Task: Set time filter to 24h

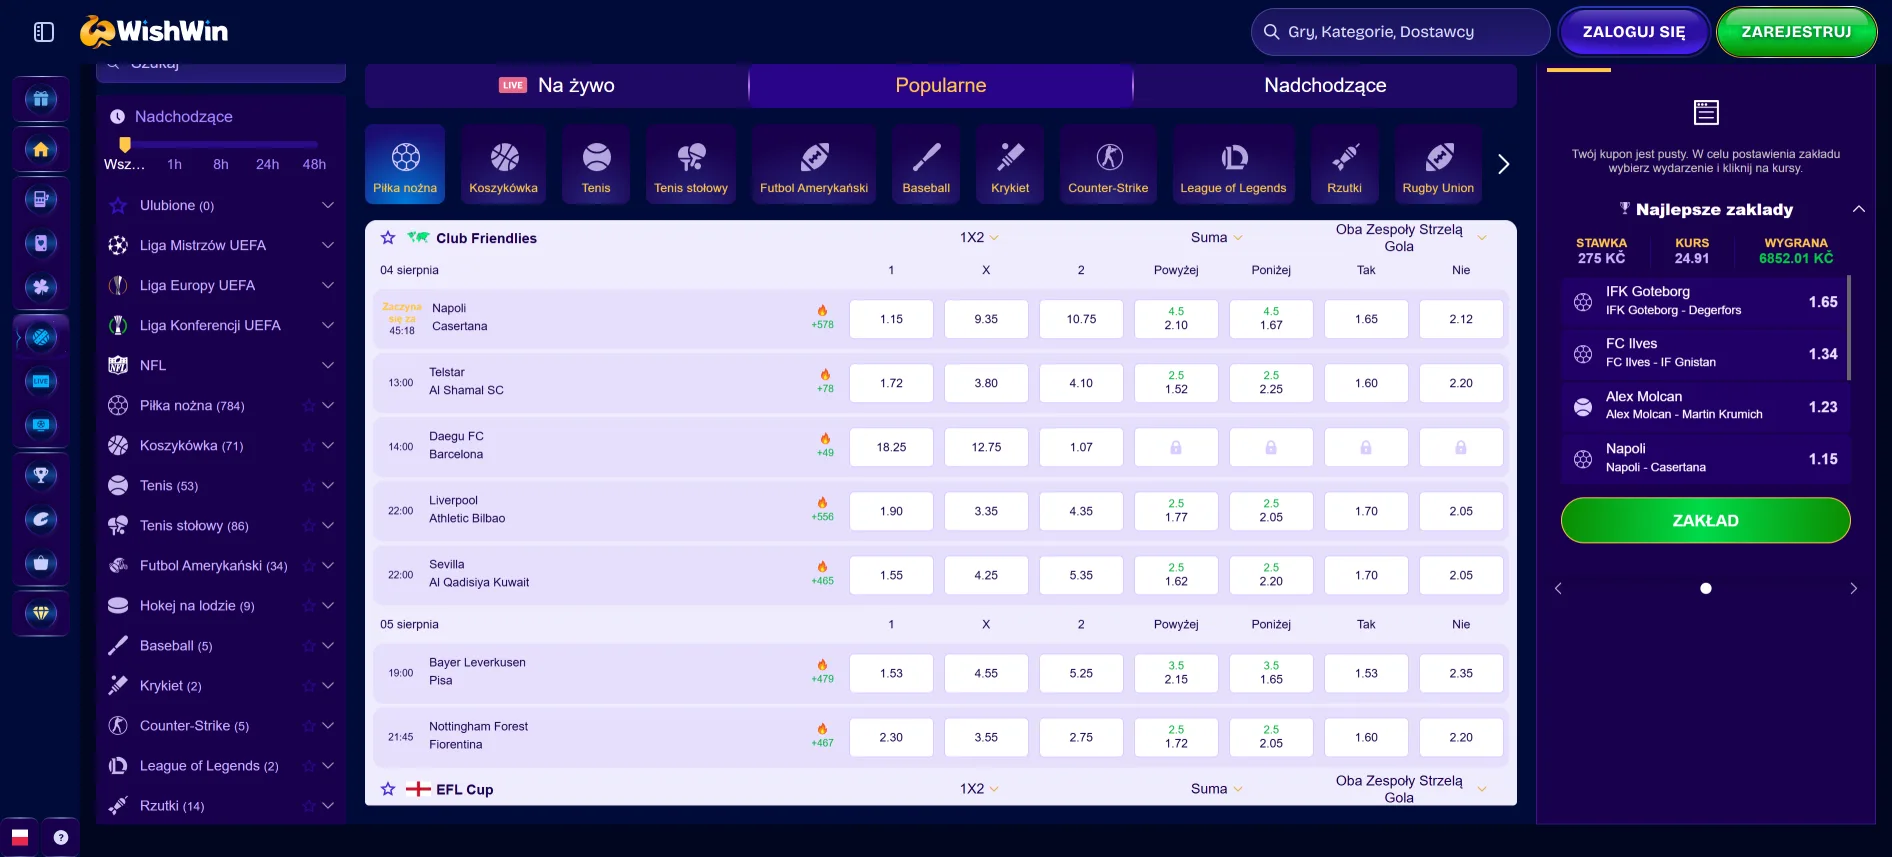Action: click(267, 164)
